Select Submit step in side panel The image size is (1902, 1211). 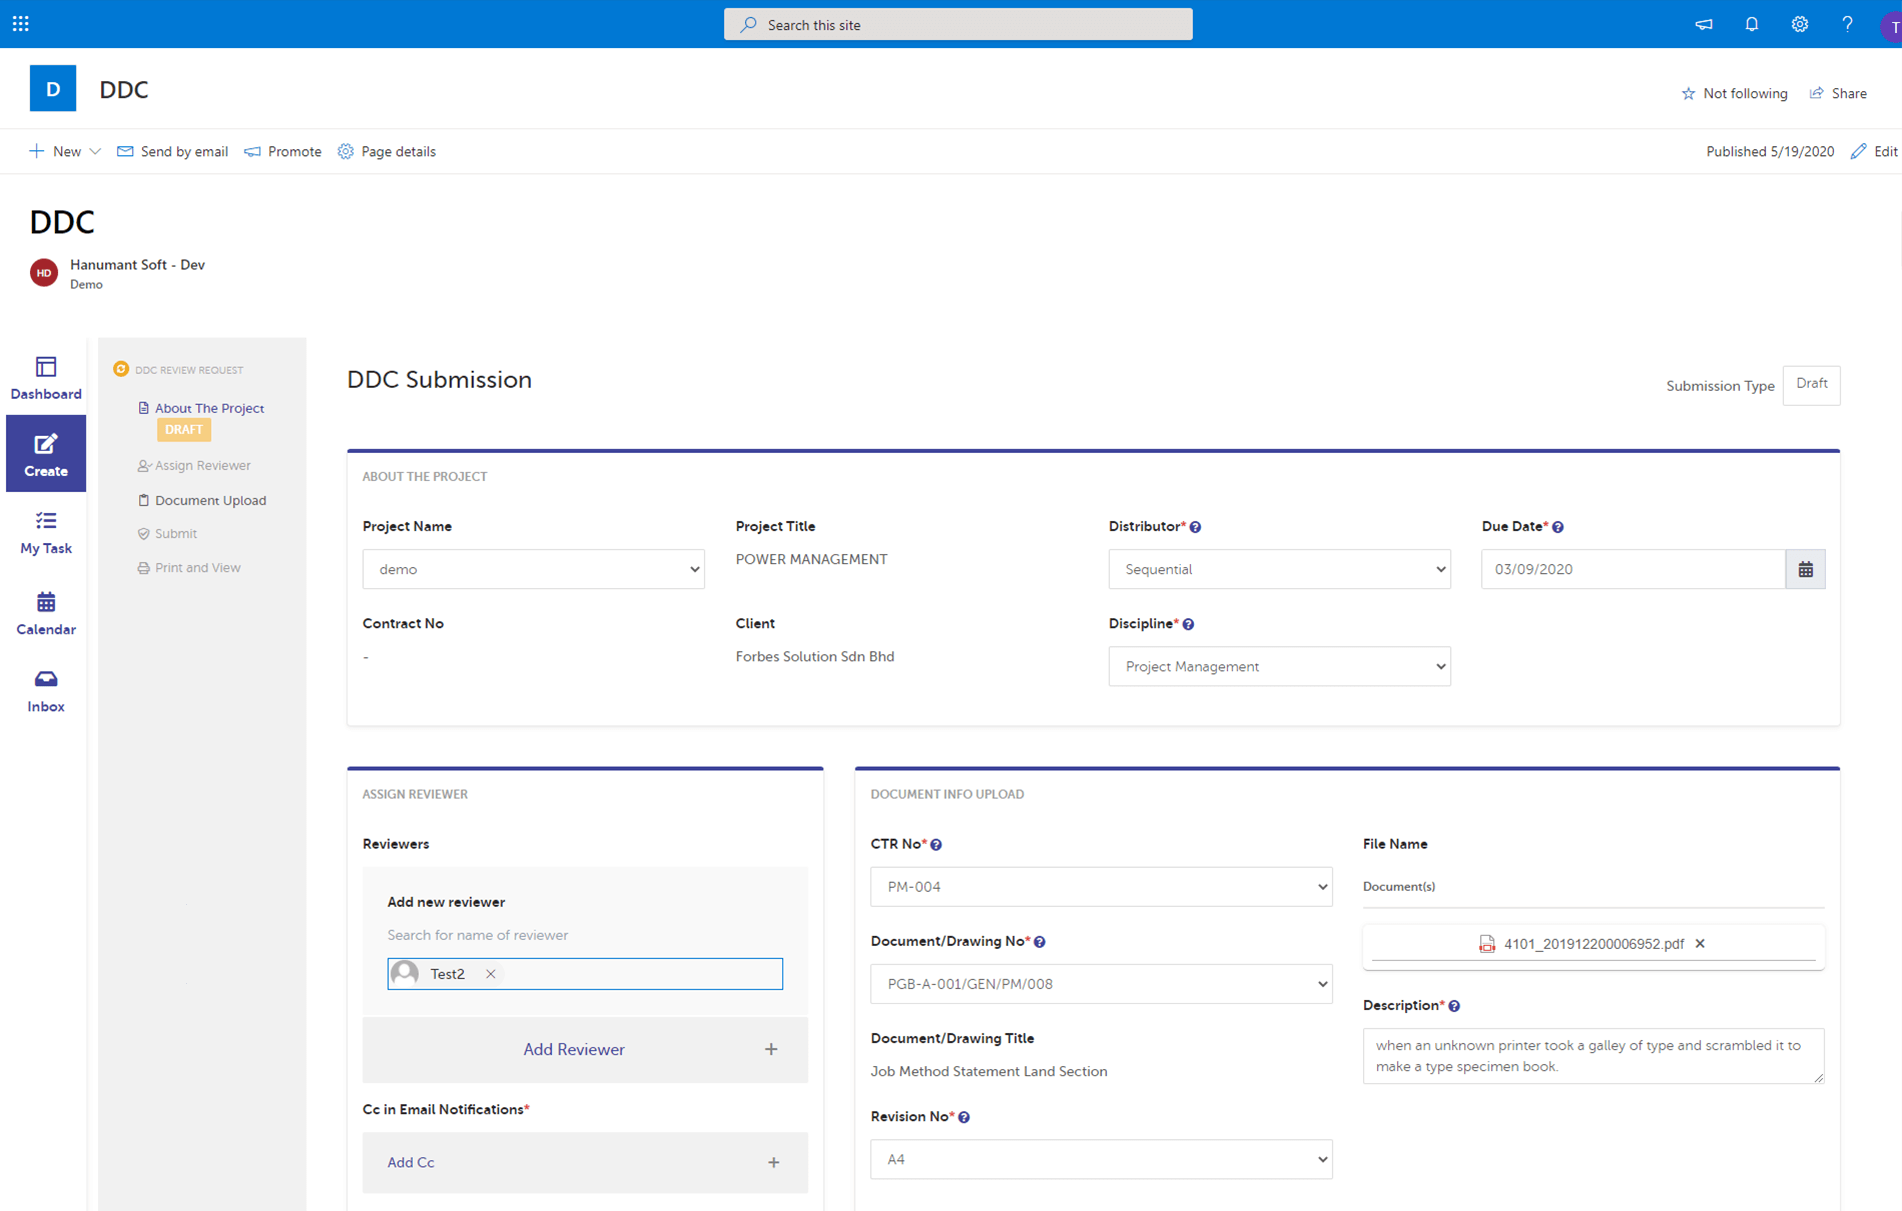click(x=175, y=534)
